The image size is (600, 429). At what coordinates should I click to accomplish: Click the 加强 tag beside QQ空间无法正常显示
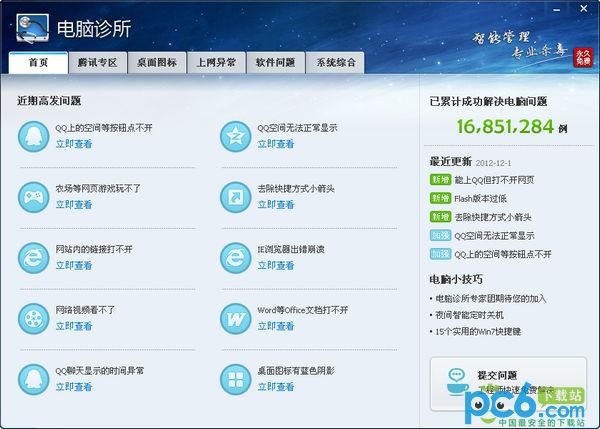tap(440, 235)
